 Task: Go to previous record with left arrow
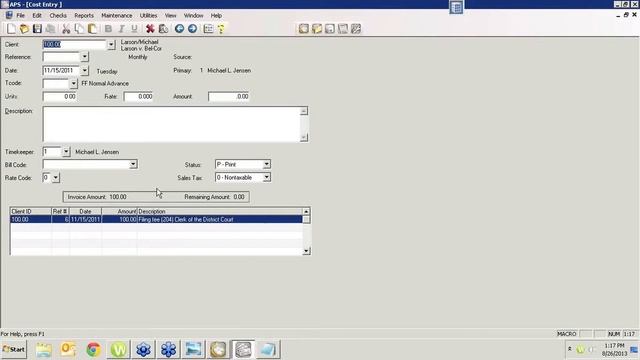(x=179, y=29)
